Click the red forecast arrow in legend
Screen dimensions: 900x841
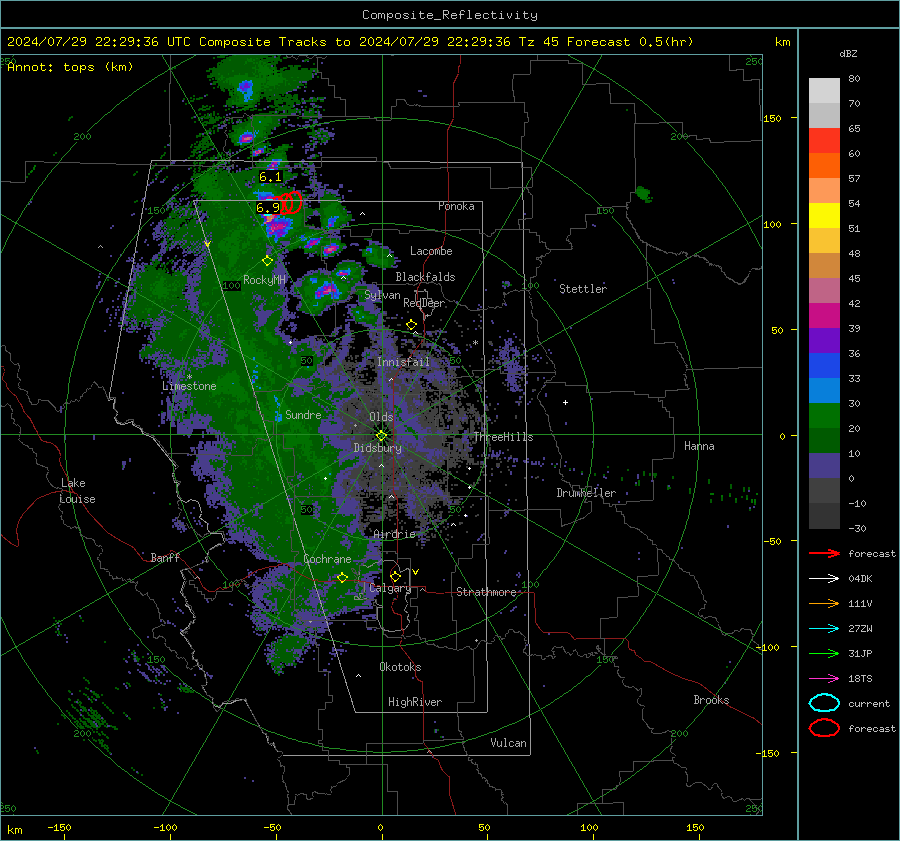point(824,553)
